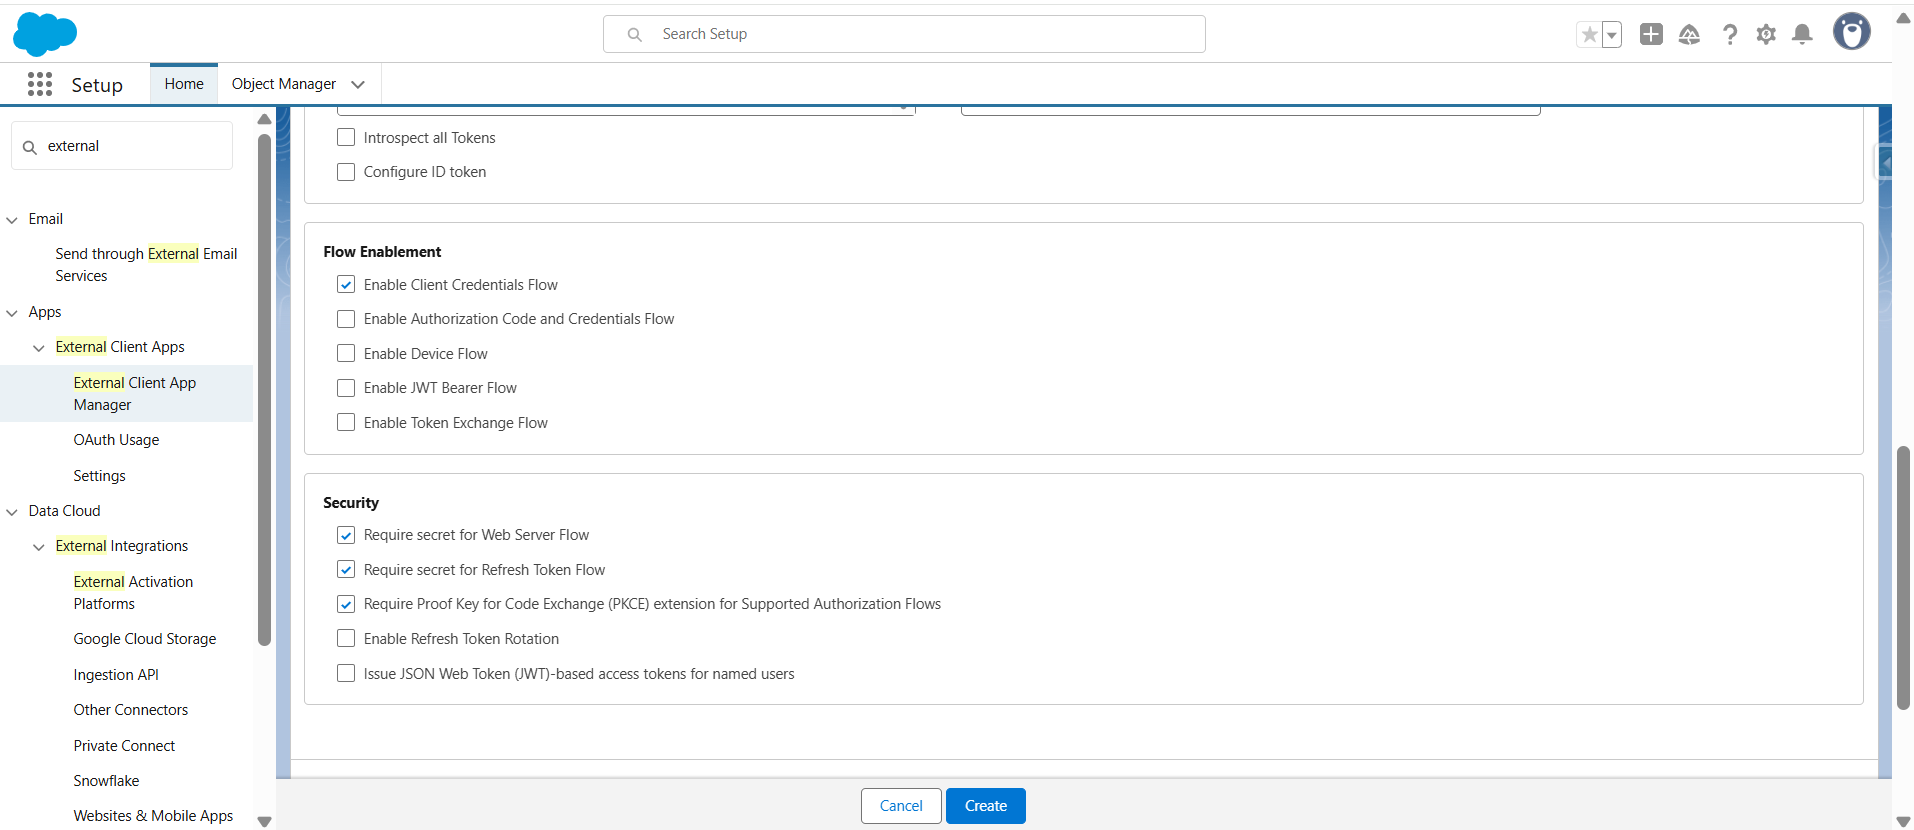Open OAuth Usage in the sidebar
This screenshot has width=1914, height=830.
click(x=116, y=440)
